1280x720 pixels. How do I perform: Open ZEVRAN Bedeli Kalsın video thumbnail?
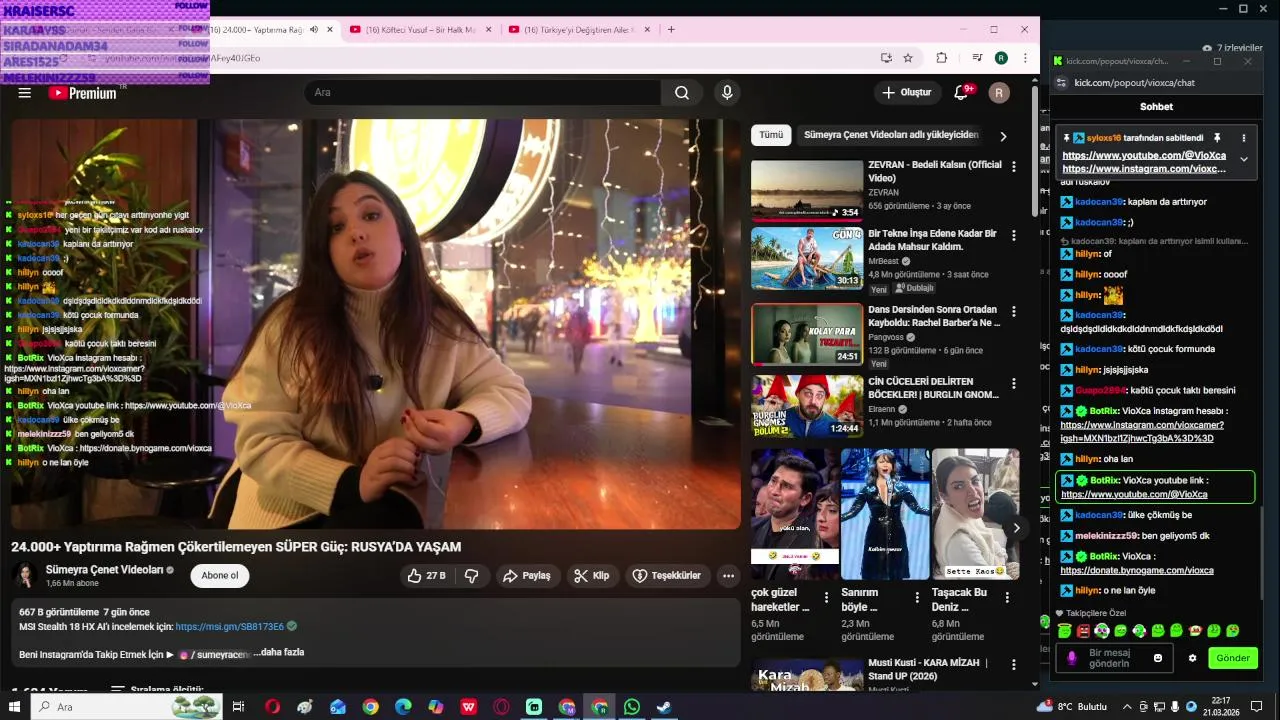click(807, 190)
